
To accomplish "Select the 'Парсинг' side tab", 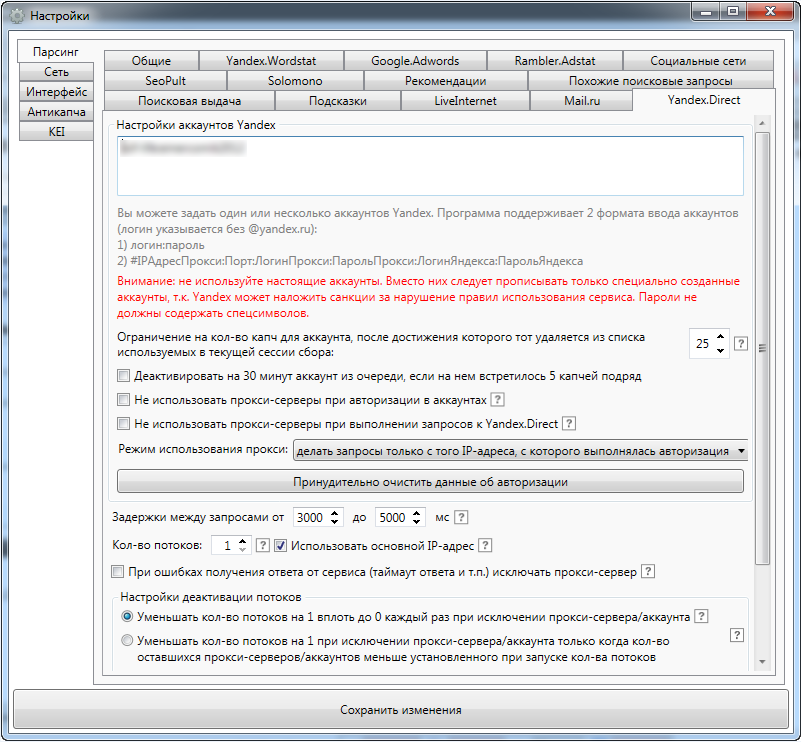I will pyautogui.click(x=56, y=52).
